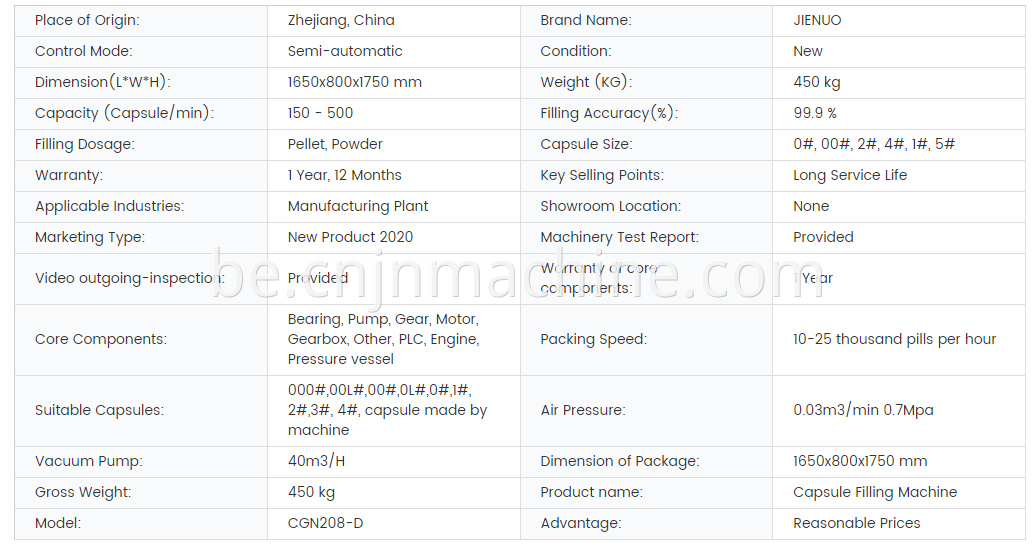Click the "Zhejiang, China" origin value

(x=341, y=20)
